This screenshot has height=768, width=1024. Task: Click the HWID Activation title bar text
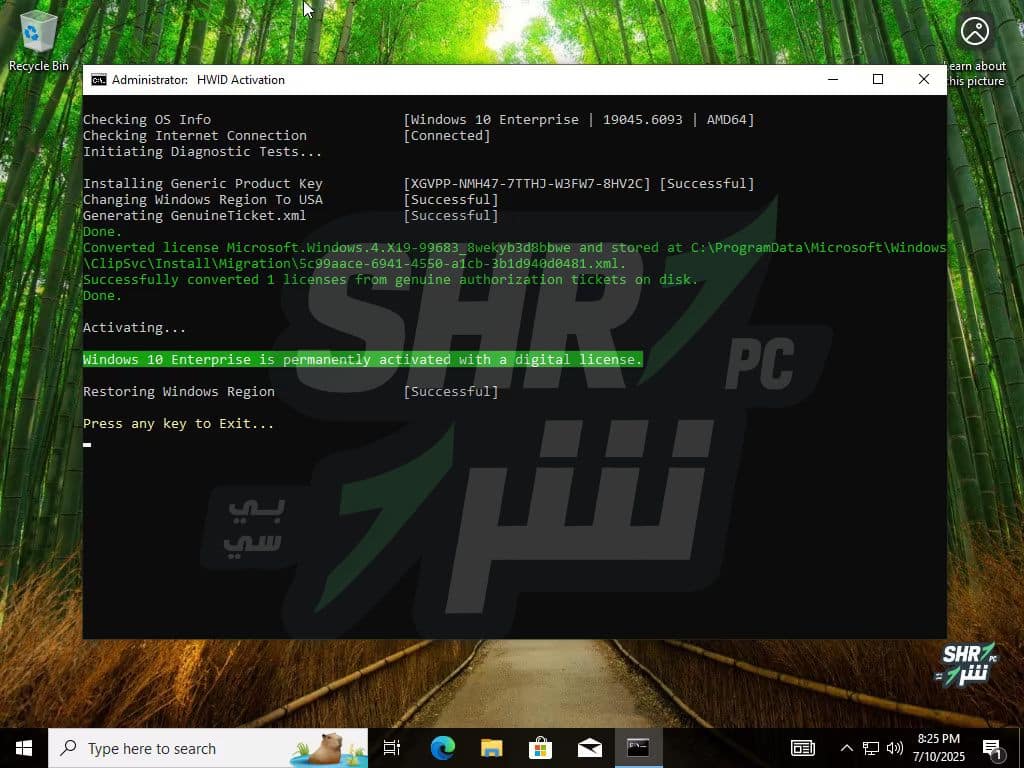199,80
